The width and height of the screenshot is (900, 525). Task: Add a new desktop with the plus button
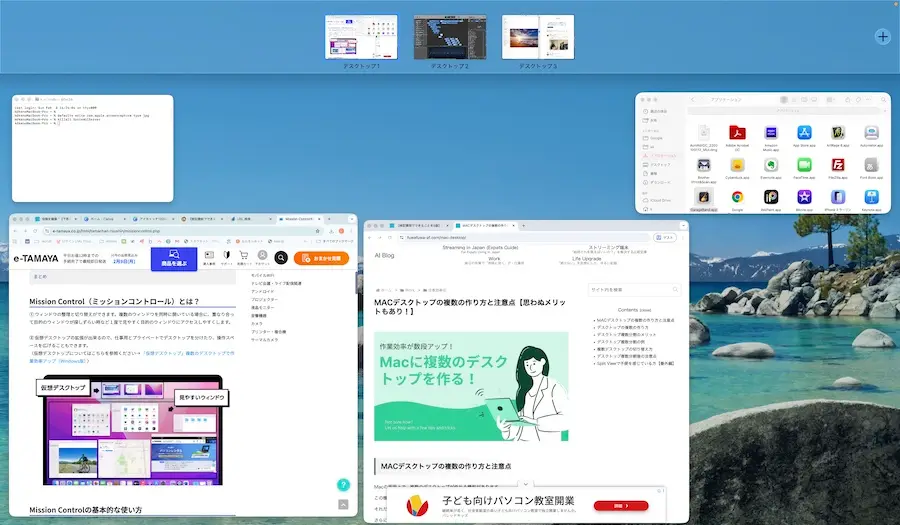(882, 37)
